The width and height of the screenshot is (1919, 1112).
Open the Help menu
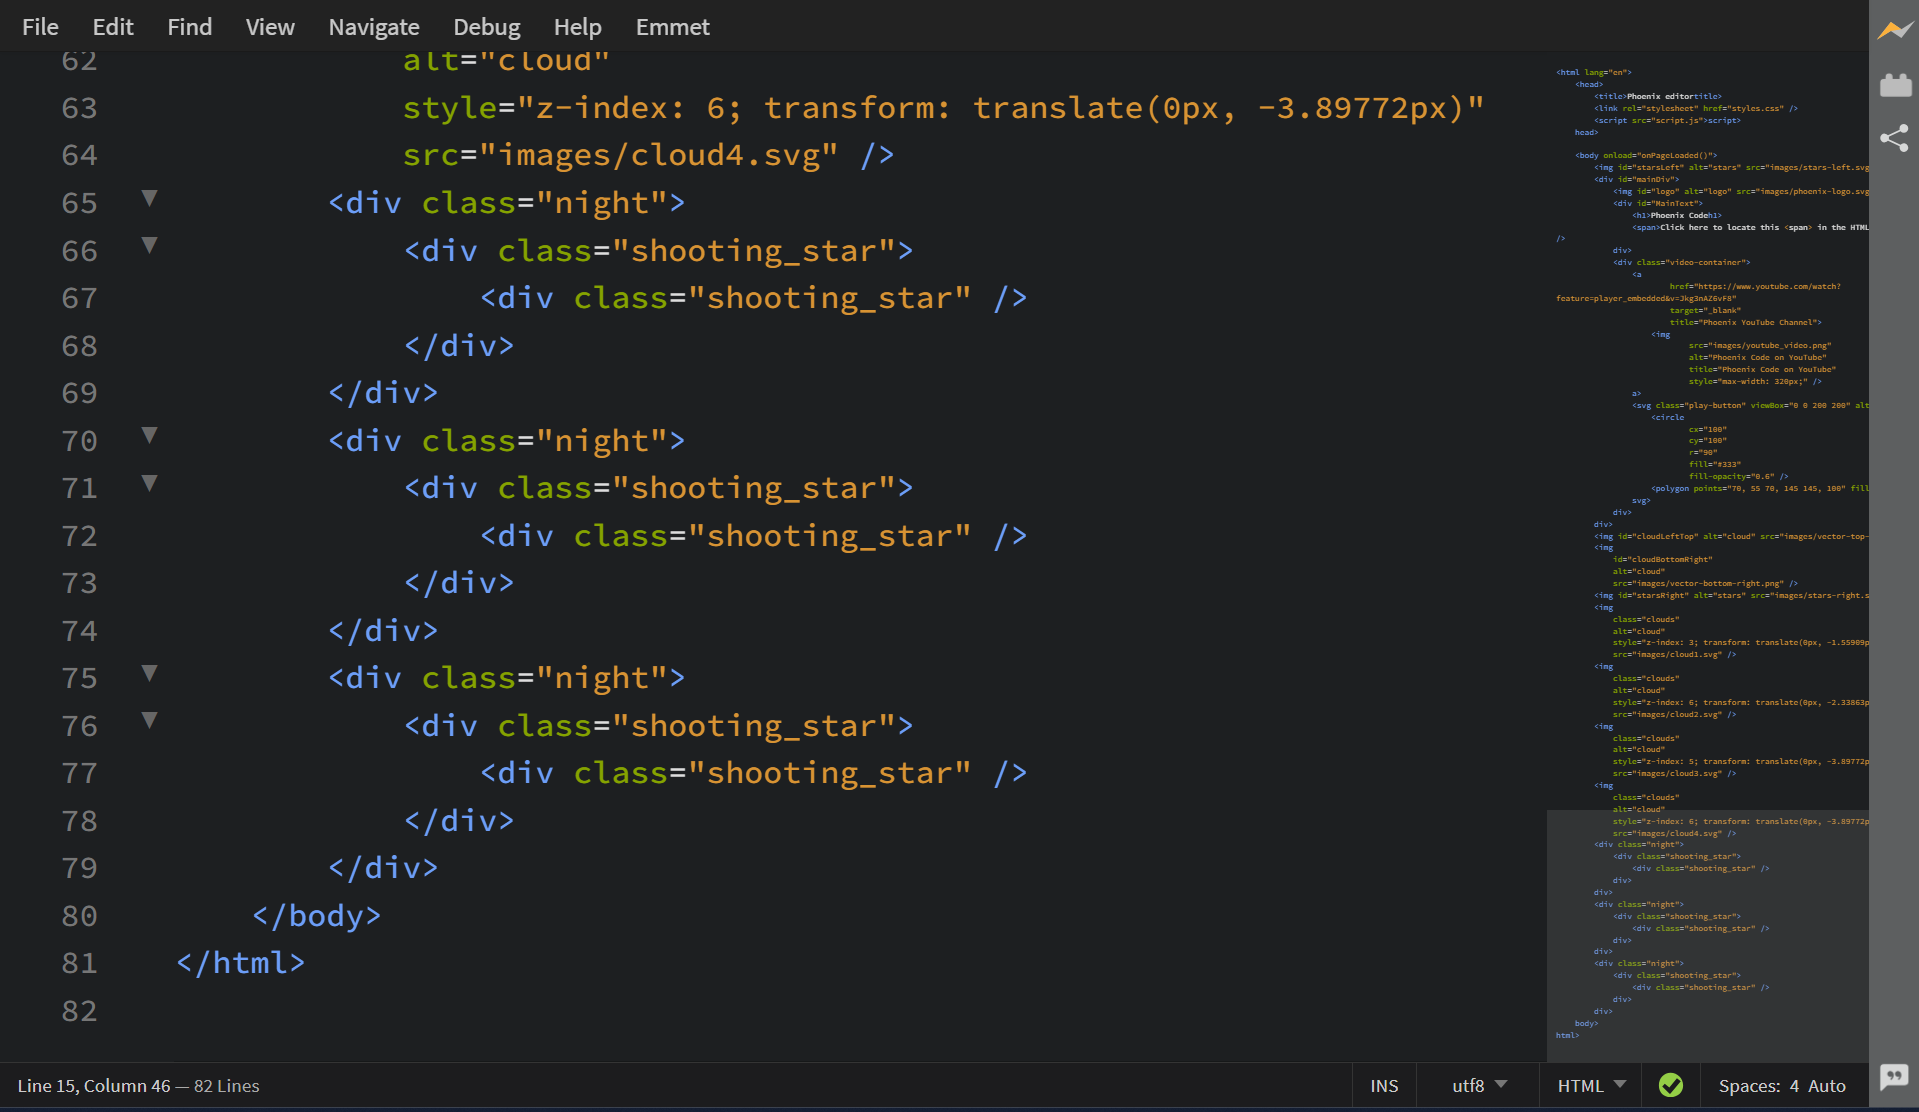[578, 27]
